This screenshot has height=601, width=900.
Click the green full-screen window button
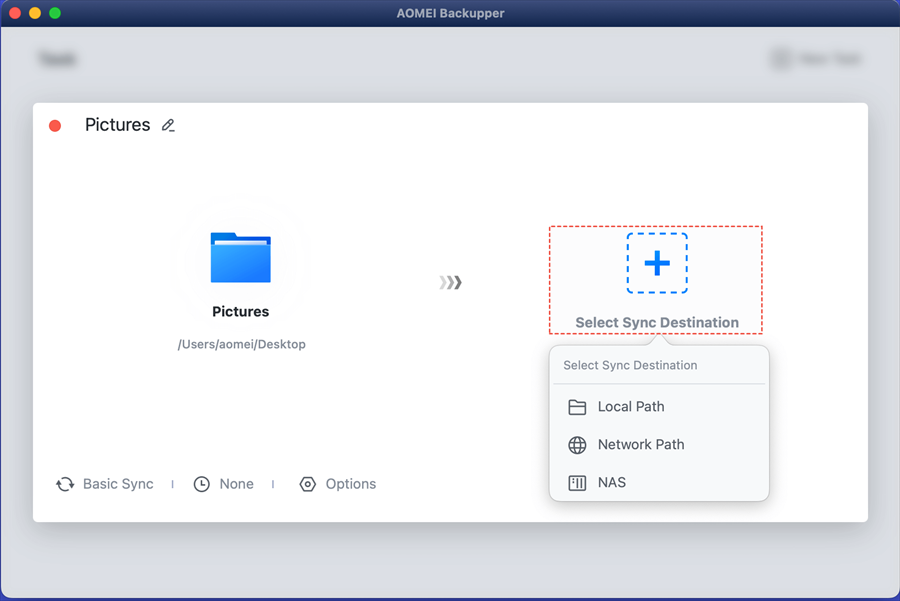point(55,13)
